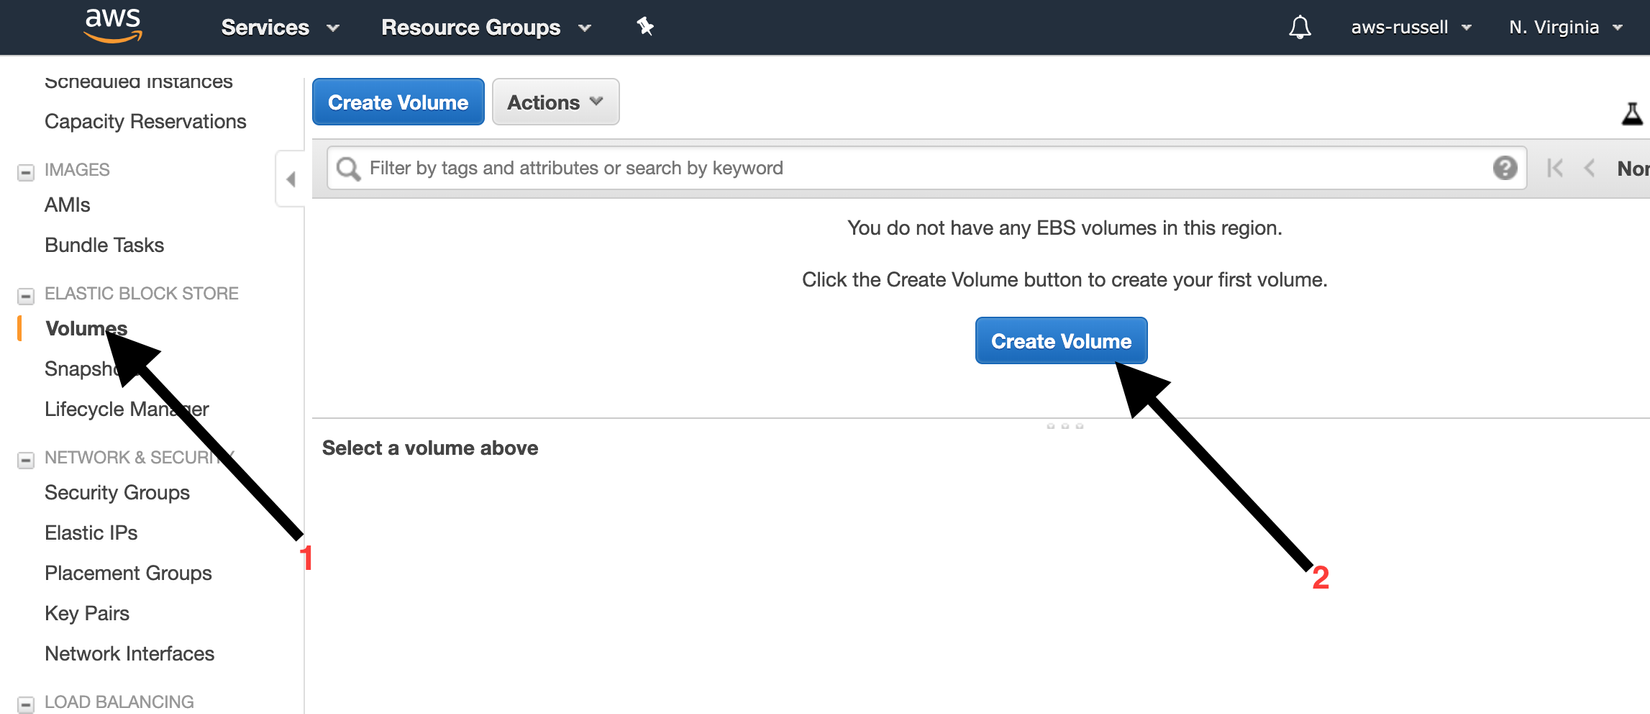Open the Actions dropdown
The height and width of the screenshot is (714, 1650).
coord(555,102)
